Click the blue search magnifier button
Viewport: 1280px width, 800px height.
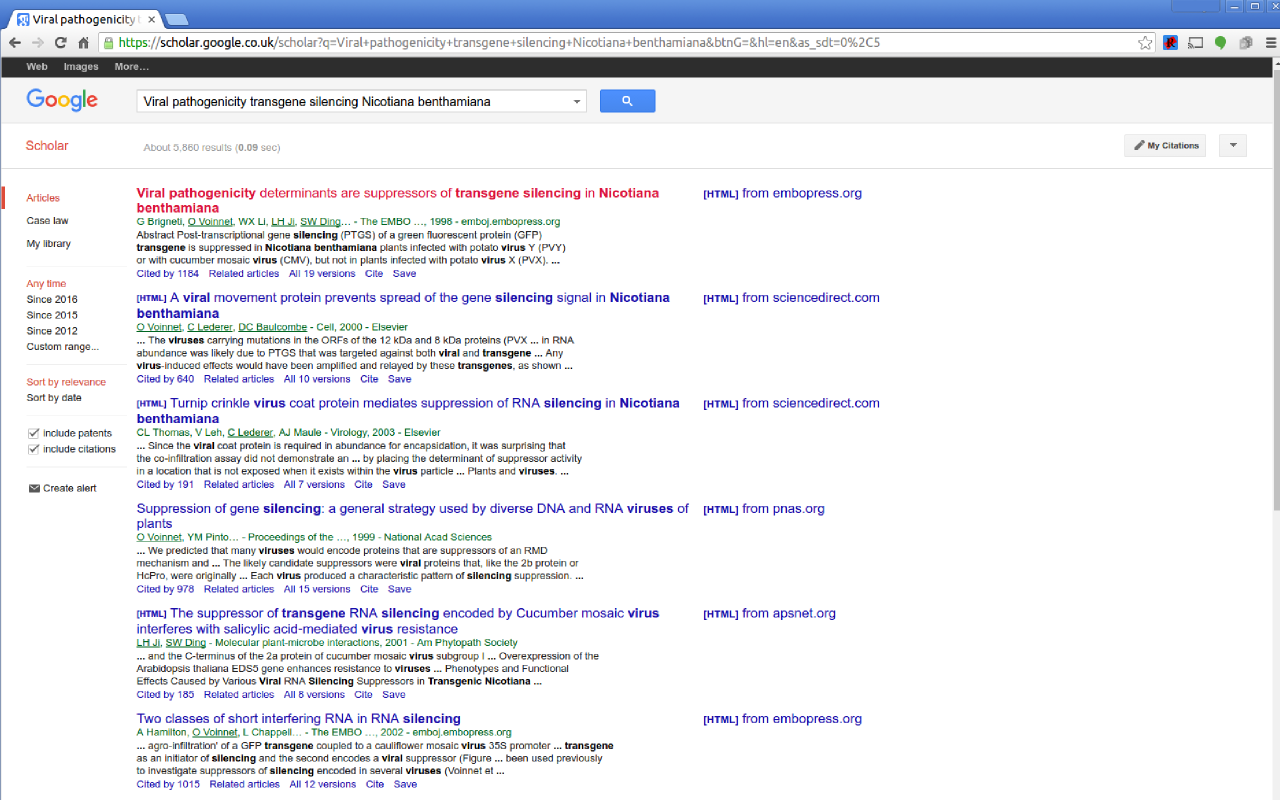tap(627, 101)
